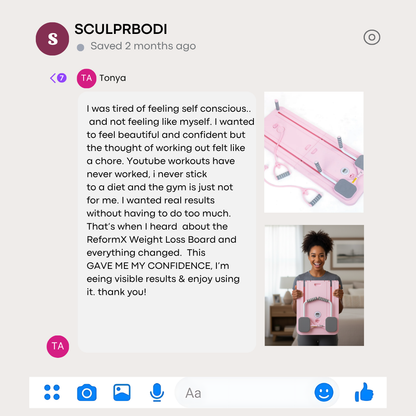The width and height of the screenshot is (416, 416).
Task: Click the grey status dot beside Saved
Action: [x=80, y=47]
